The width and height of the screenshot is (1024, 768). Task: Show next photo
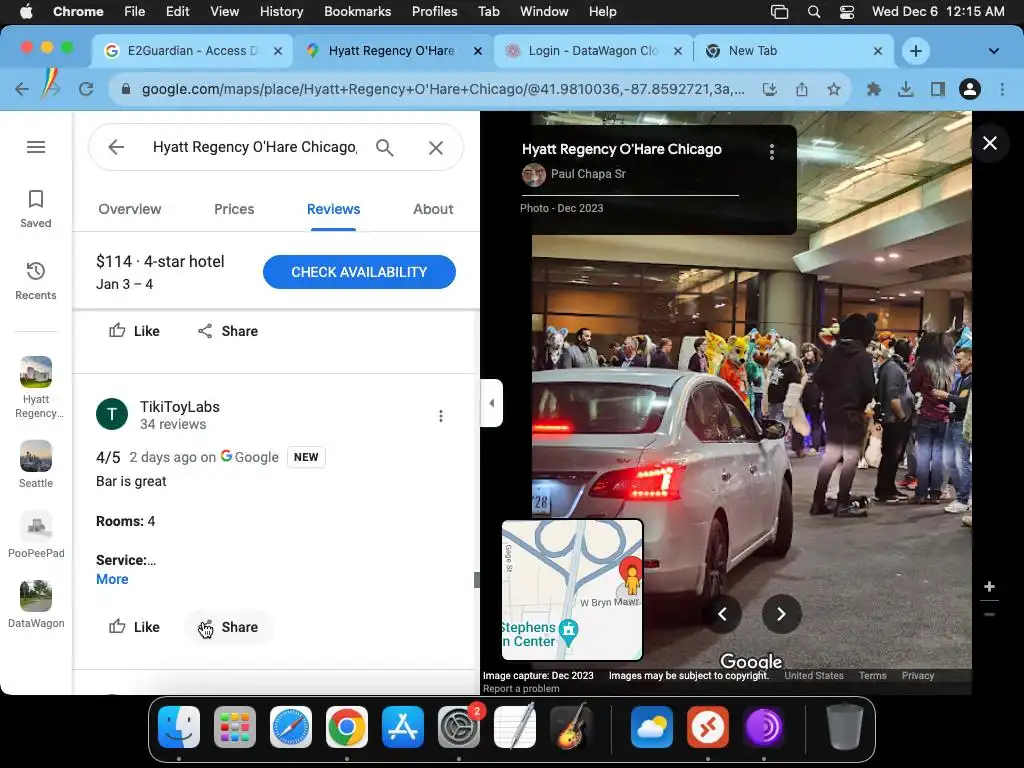[781, 614]
